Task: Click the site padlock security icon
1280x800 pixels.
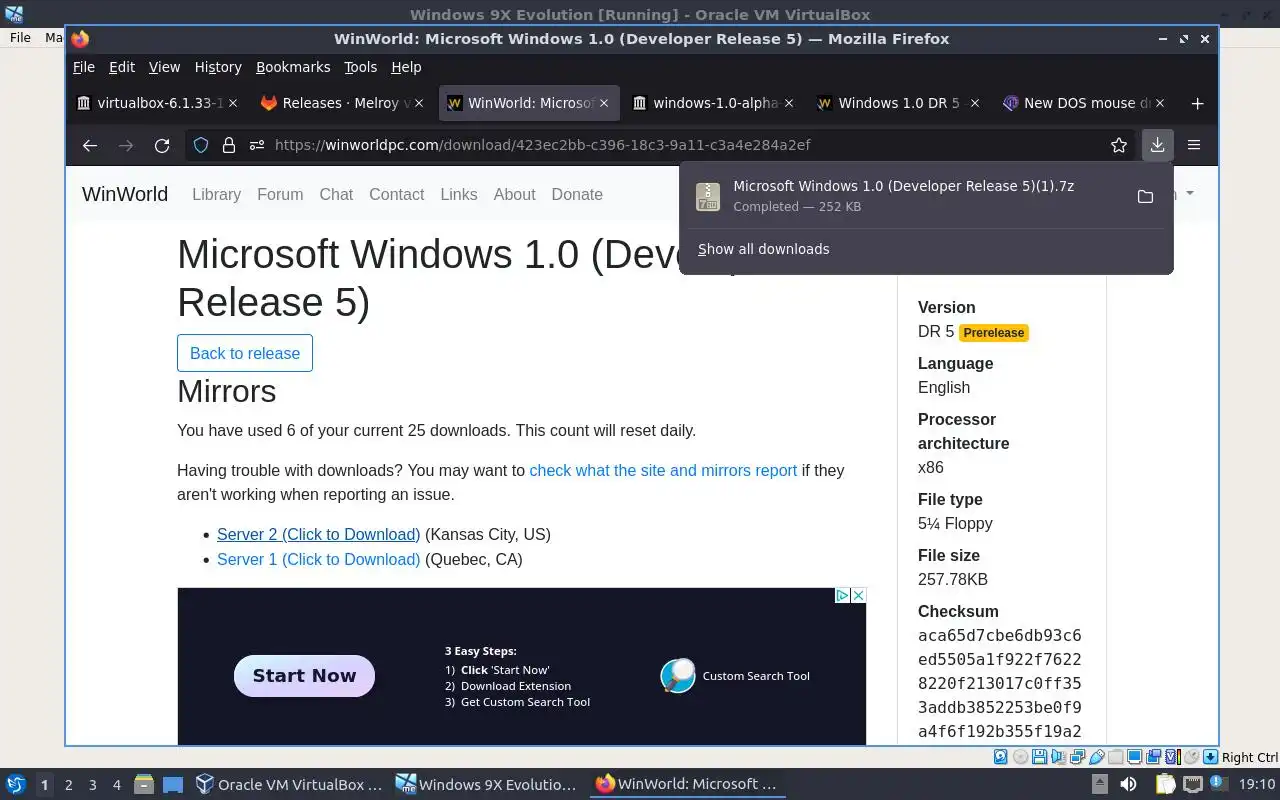Action: pos(228,145)
